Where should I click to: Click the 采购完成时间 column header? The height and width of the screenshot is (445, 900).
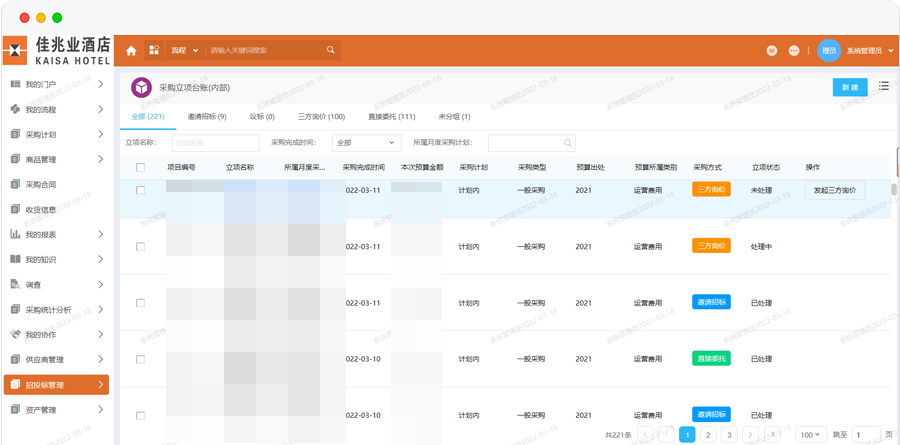tap(364, 168)
